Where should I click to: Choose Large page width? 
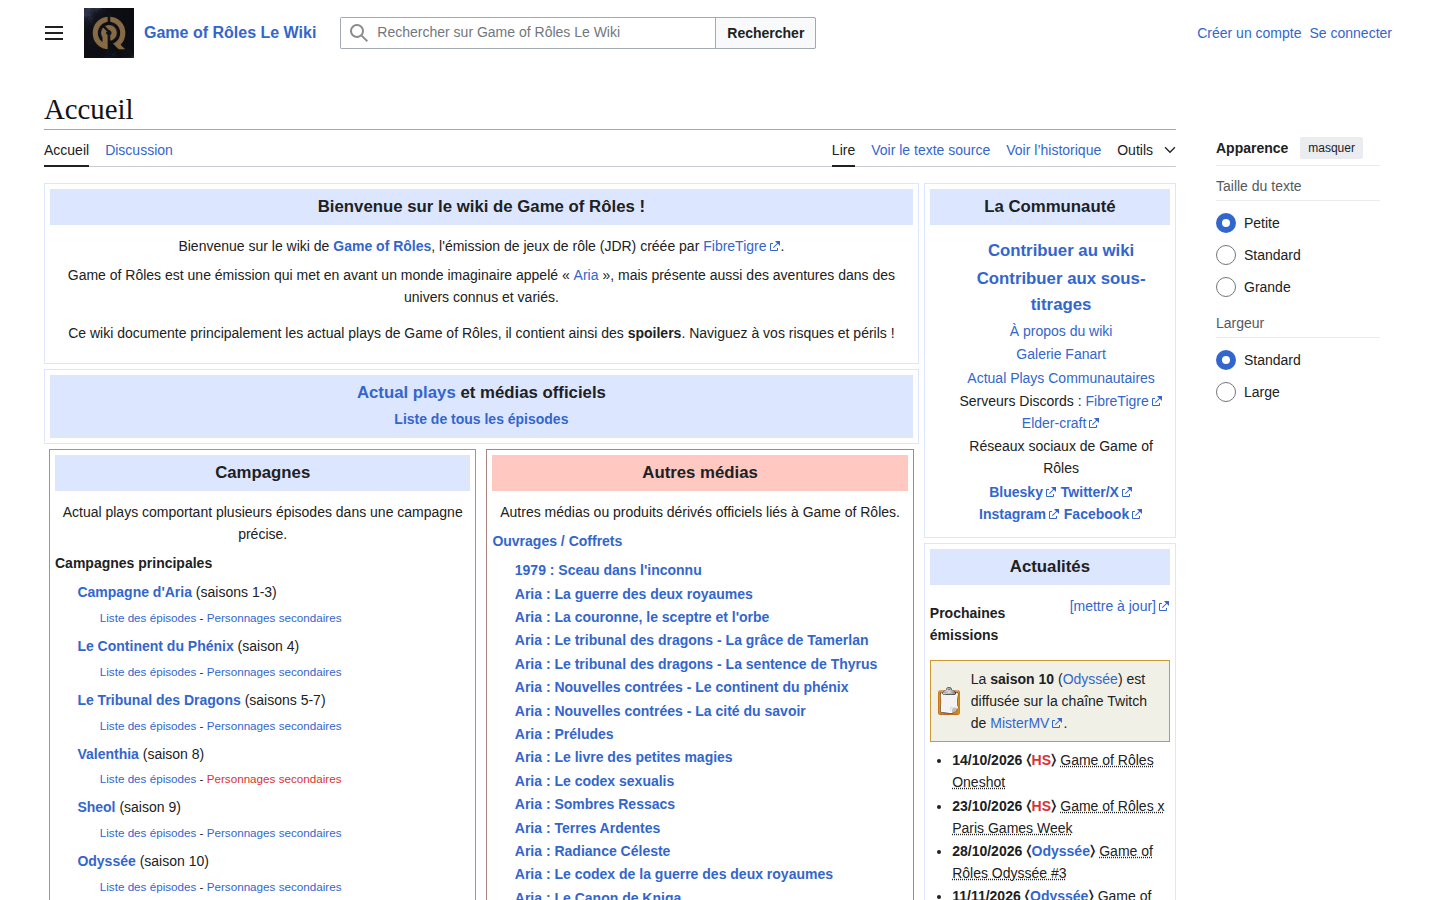[1226, 392]
